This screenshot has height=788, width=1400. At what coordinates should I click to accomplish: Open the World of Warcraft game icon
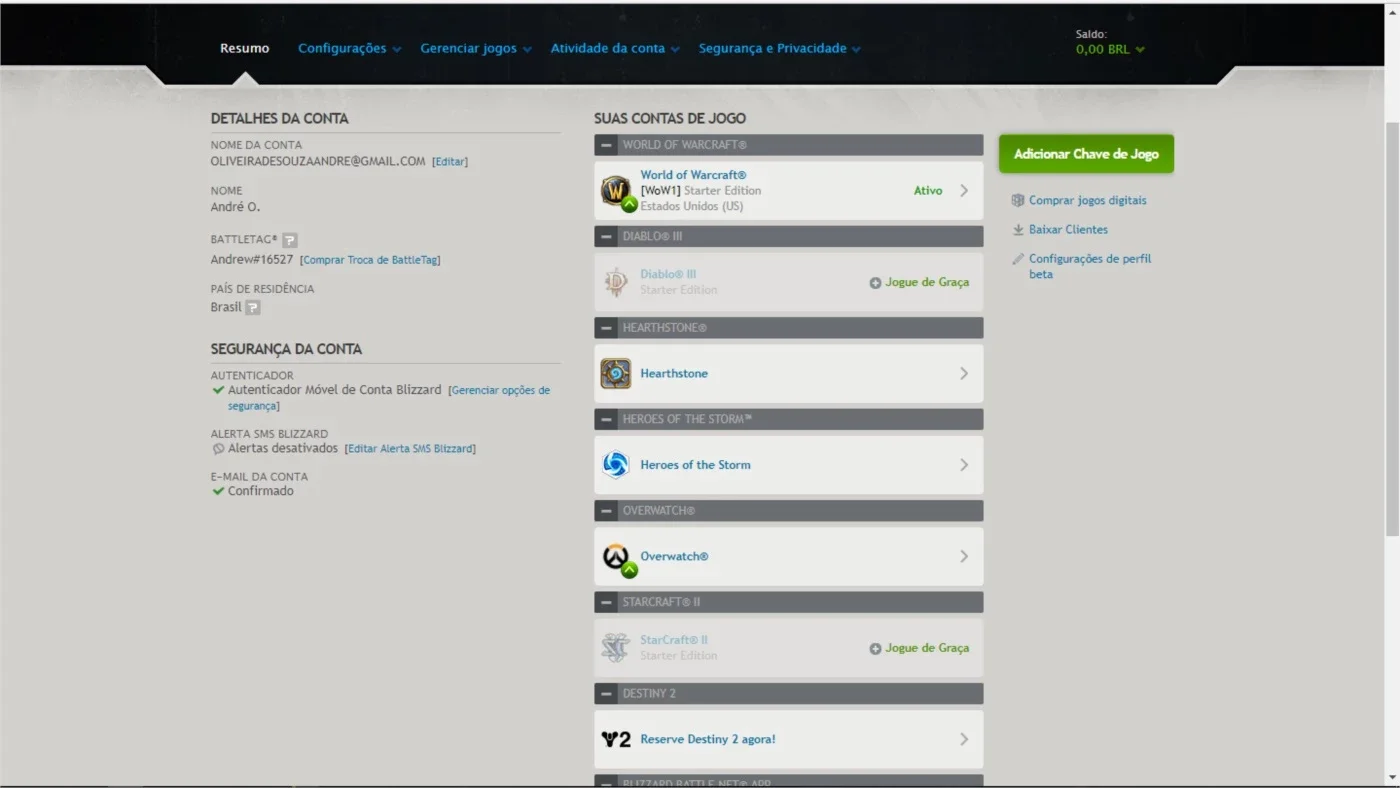[616, 191]
